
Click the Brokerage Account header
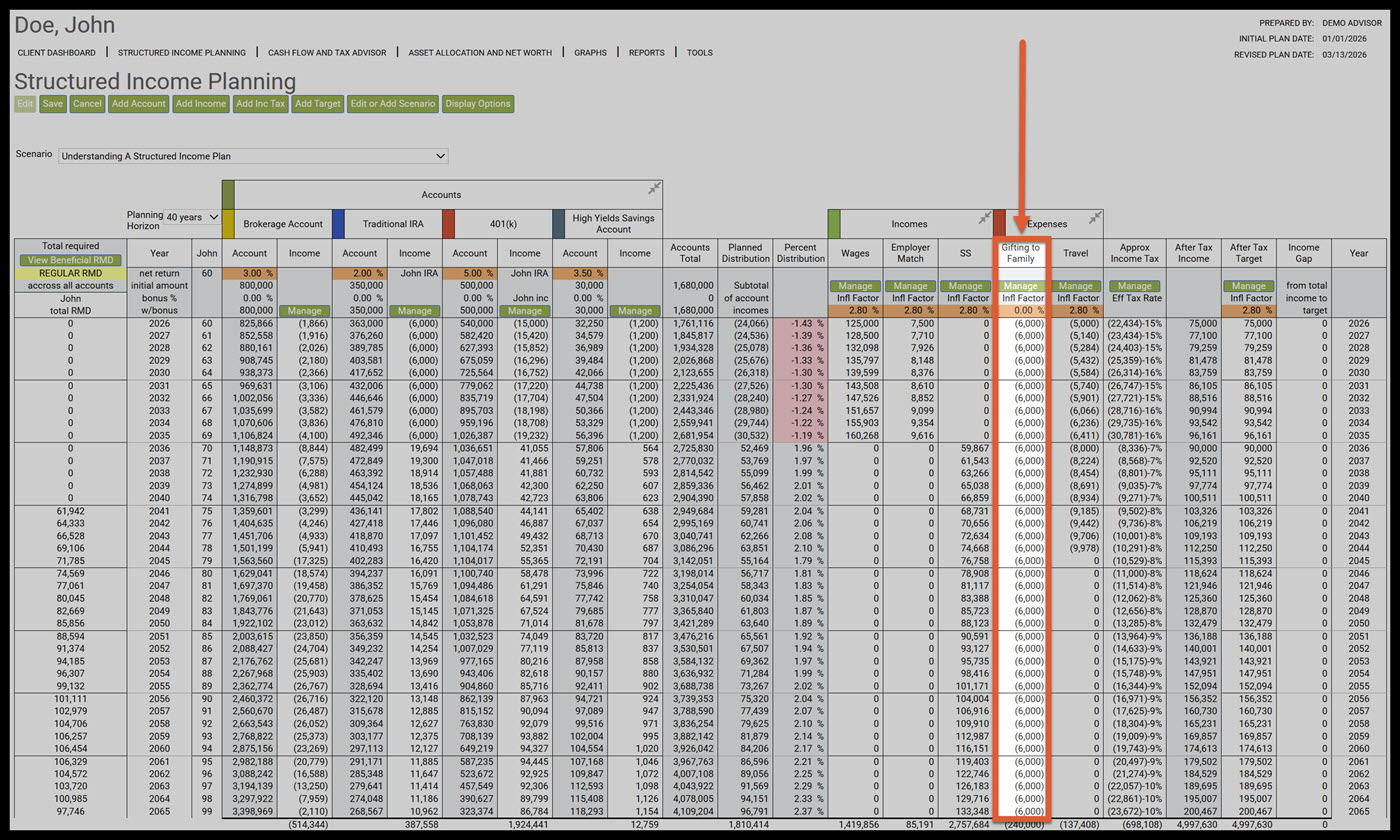pyautogui.click(x=283, y=224)
